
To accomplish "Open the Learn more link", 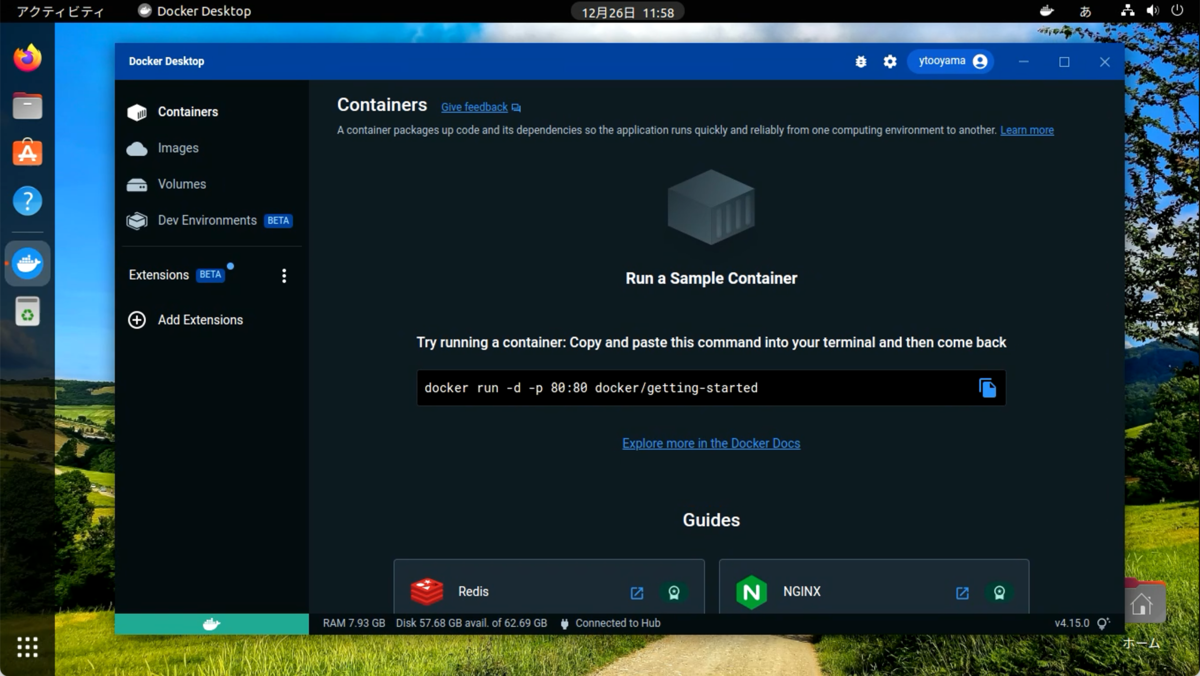I will [1027, 130].
